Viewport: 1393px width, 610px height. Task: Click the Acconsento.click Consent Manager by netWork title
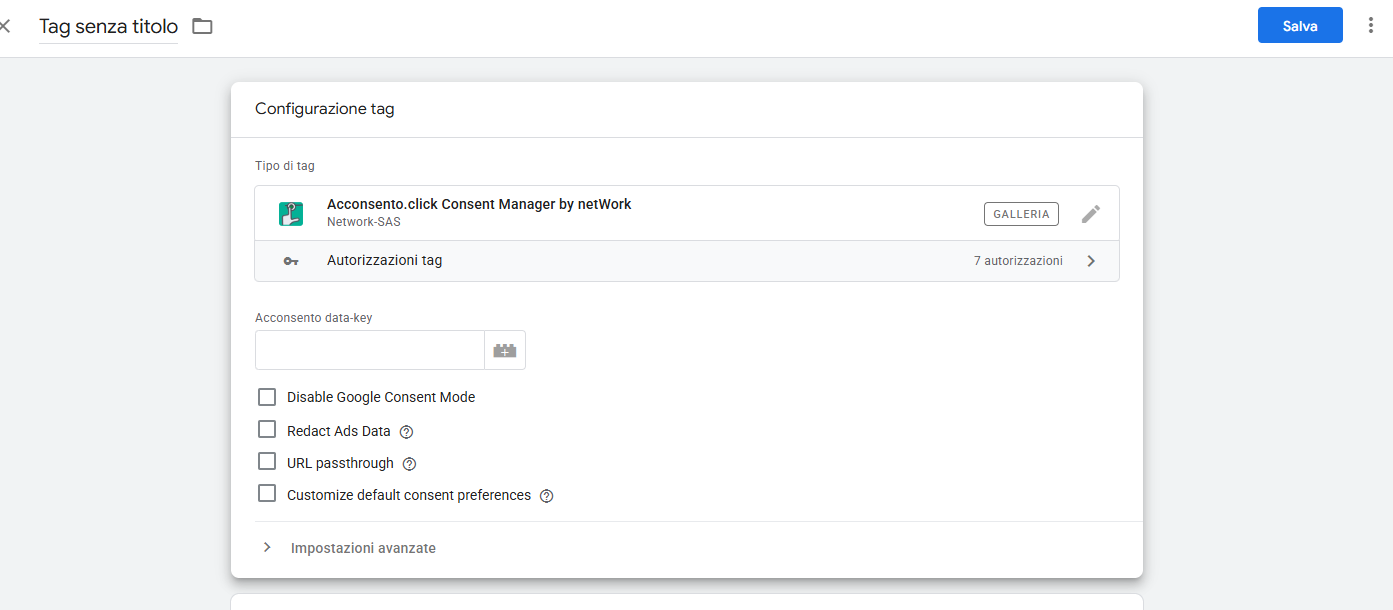(x=479, y=204)
